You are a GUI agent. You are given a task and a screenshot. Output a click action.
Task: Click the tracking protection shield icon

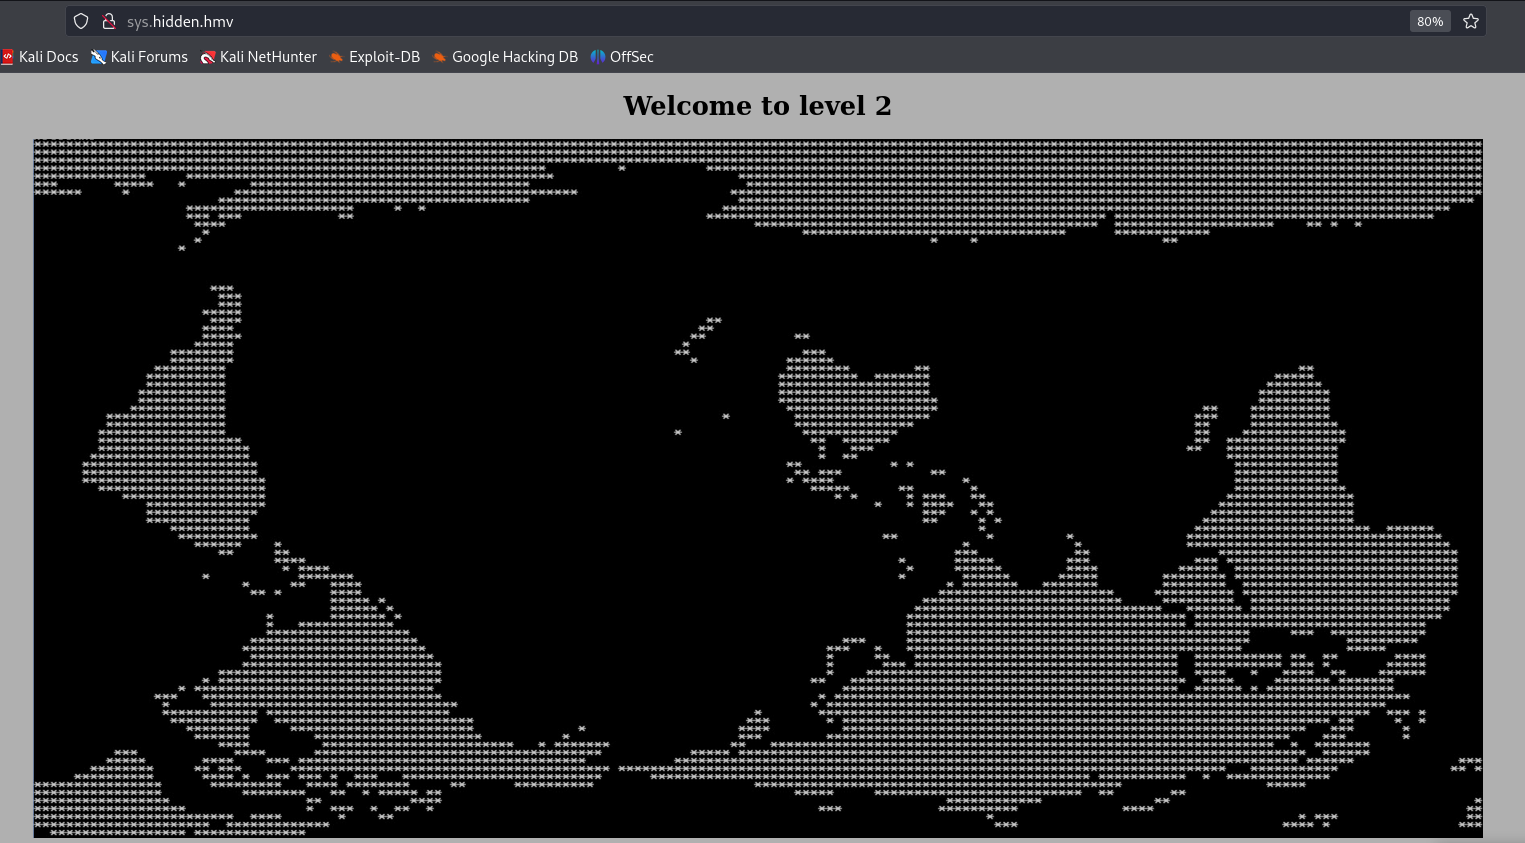tap(81, 21)
